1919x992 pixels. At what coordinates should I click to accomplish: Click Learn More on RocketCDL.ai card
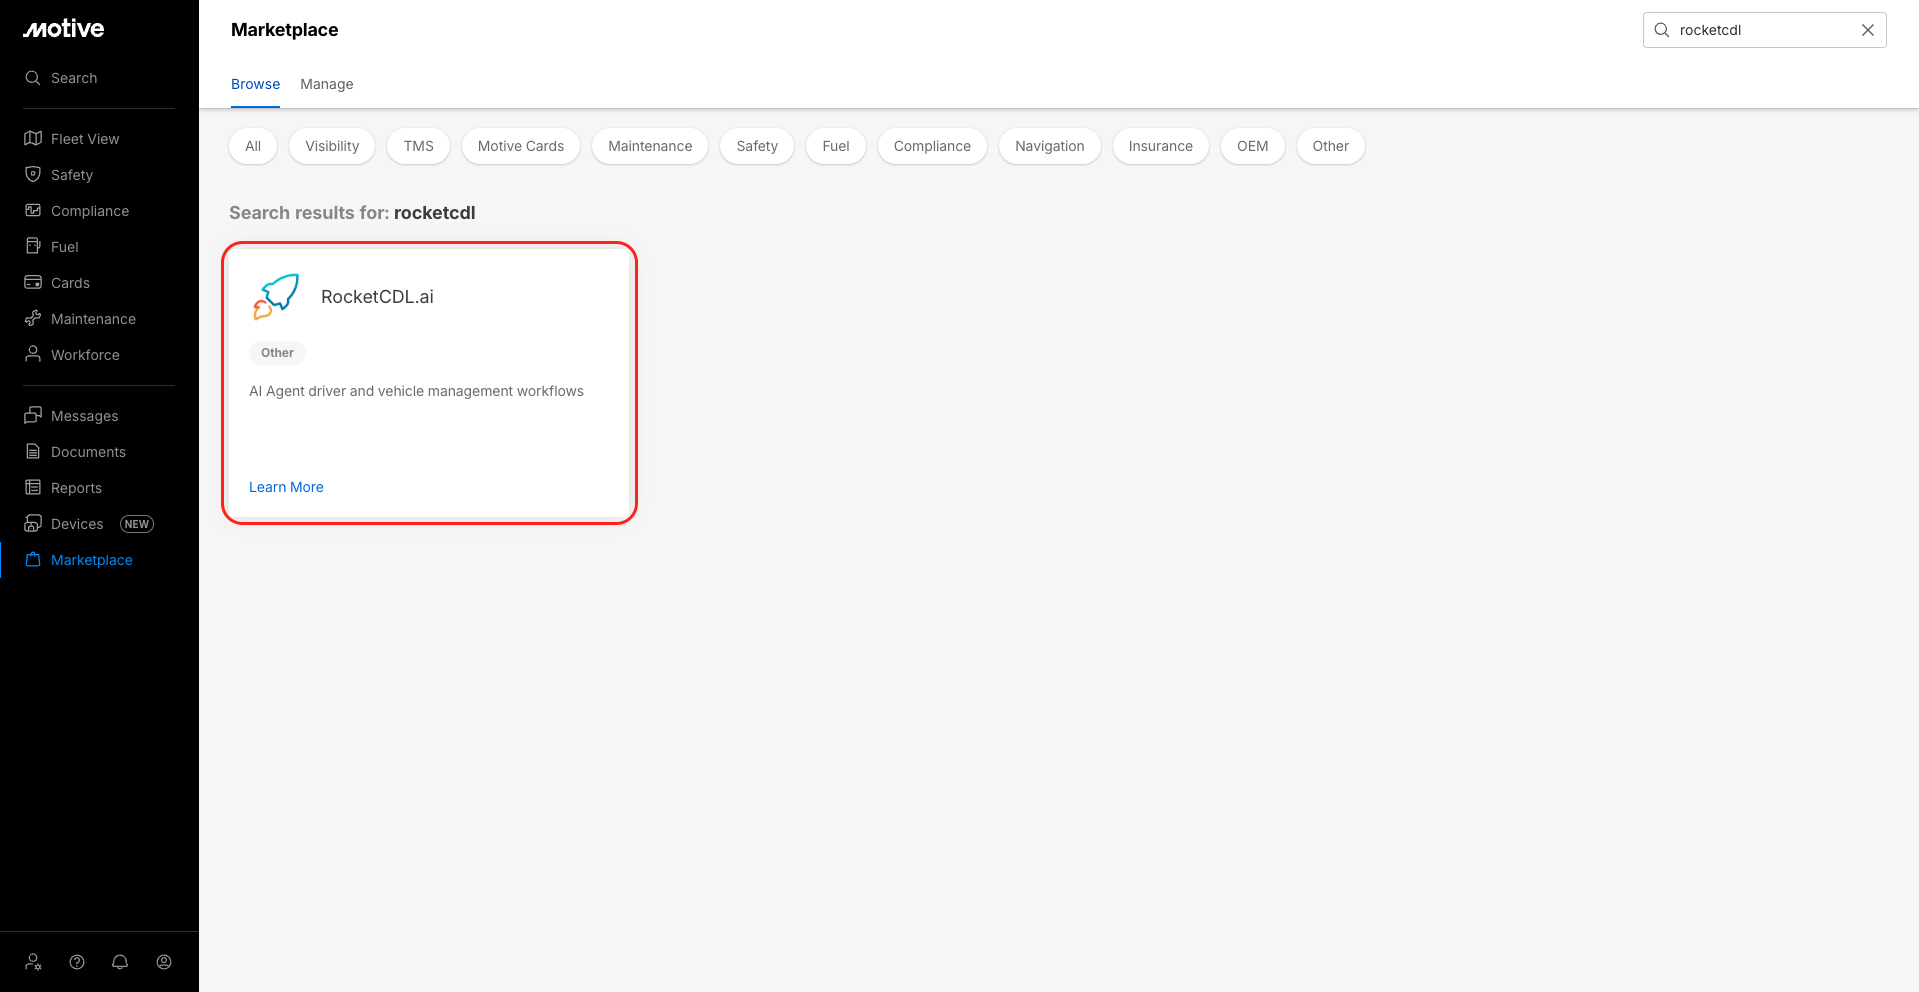(286, 487)
